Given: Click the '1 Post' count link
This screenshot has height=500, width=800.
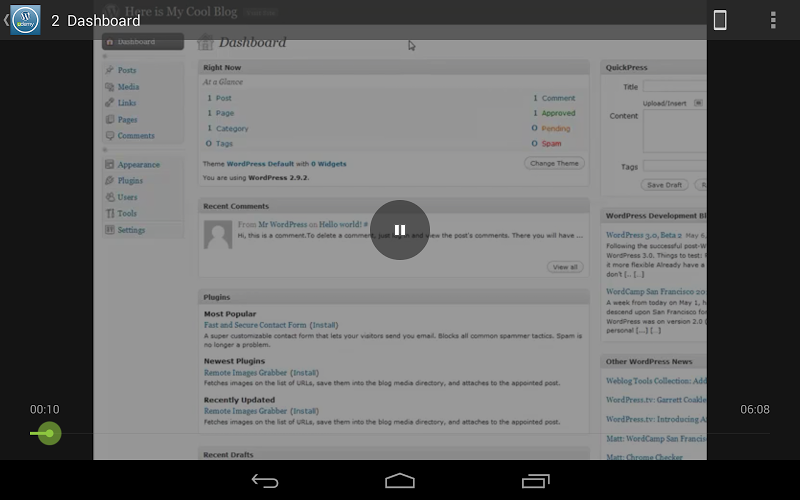Looking at the screenshot, I should click(x=219, y=98).
